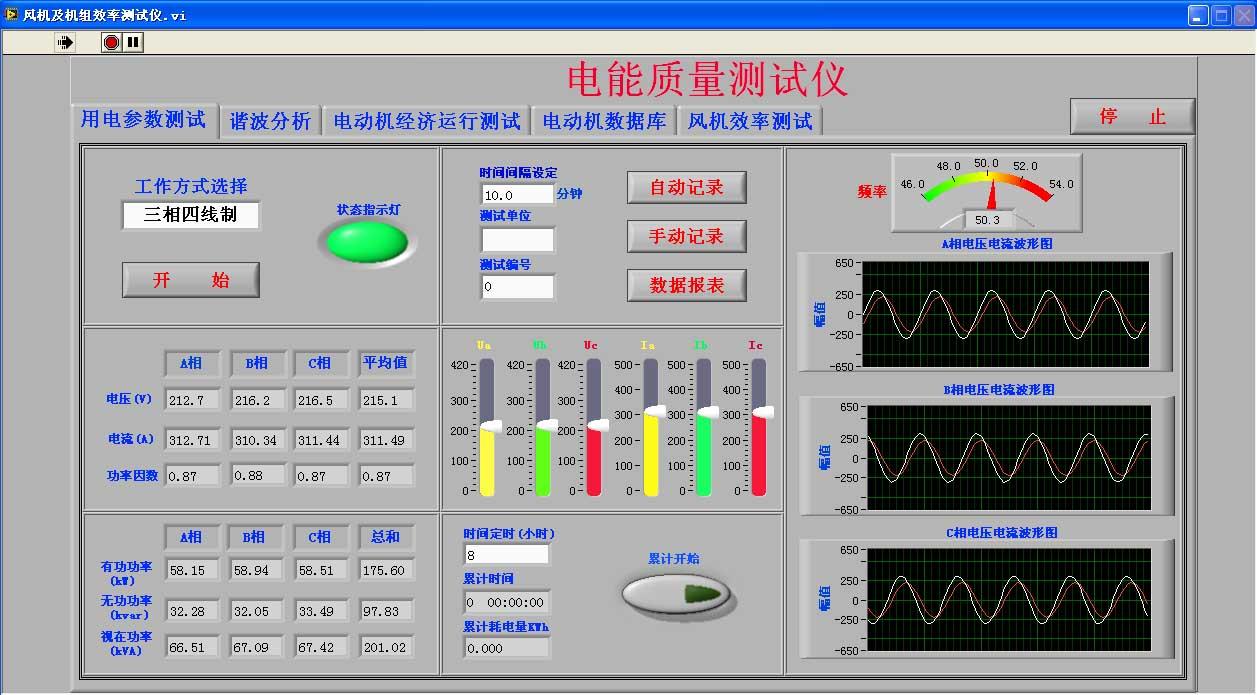Click the LabVIEW VI icon in title bar
The height and width of the screenshot is (695, 1257).
point(11,15)
